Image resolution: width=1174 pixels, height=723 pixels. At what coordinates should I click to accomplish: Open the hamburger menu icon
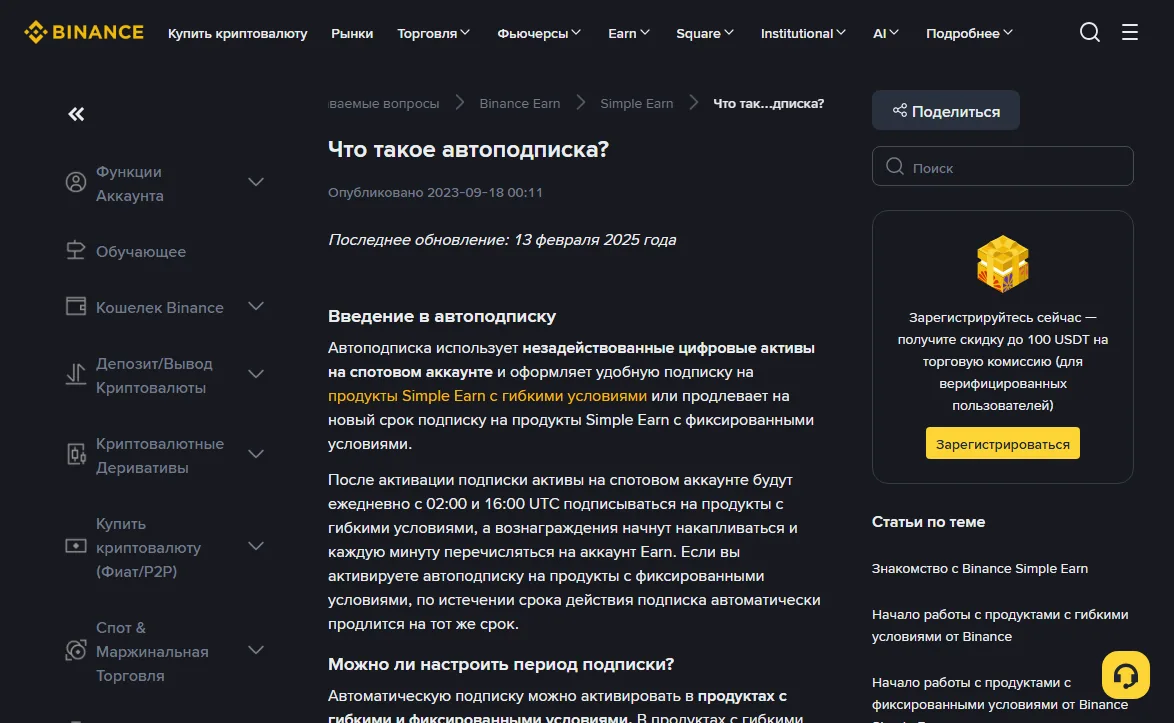pos(1129,32)
